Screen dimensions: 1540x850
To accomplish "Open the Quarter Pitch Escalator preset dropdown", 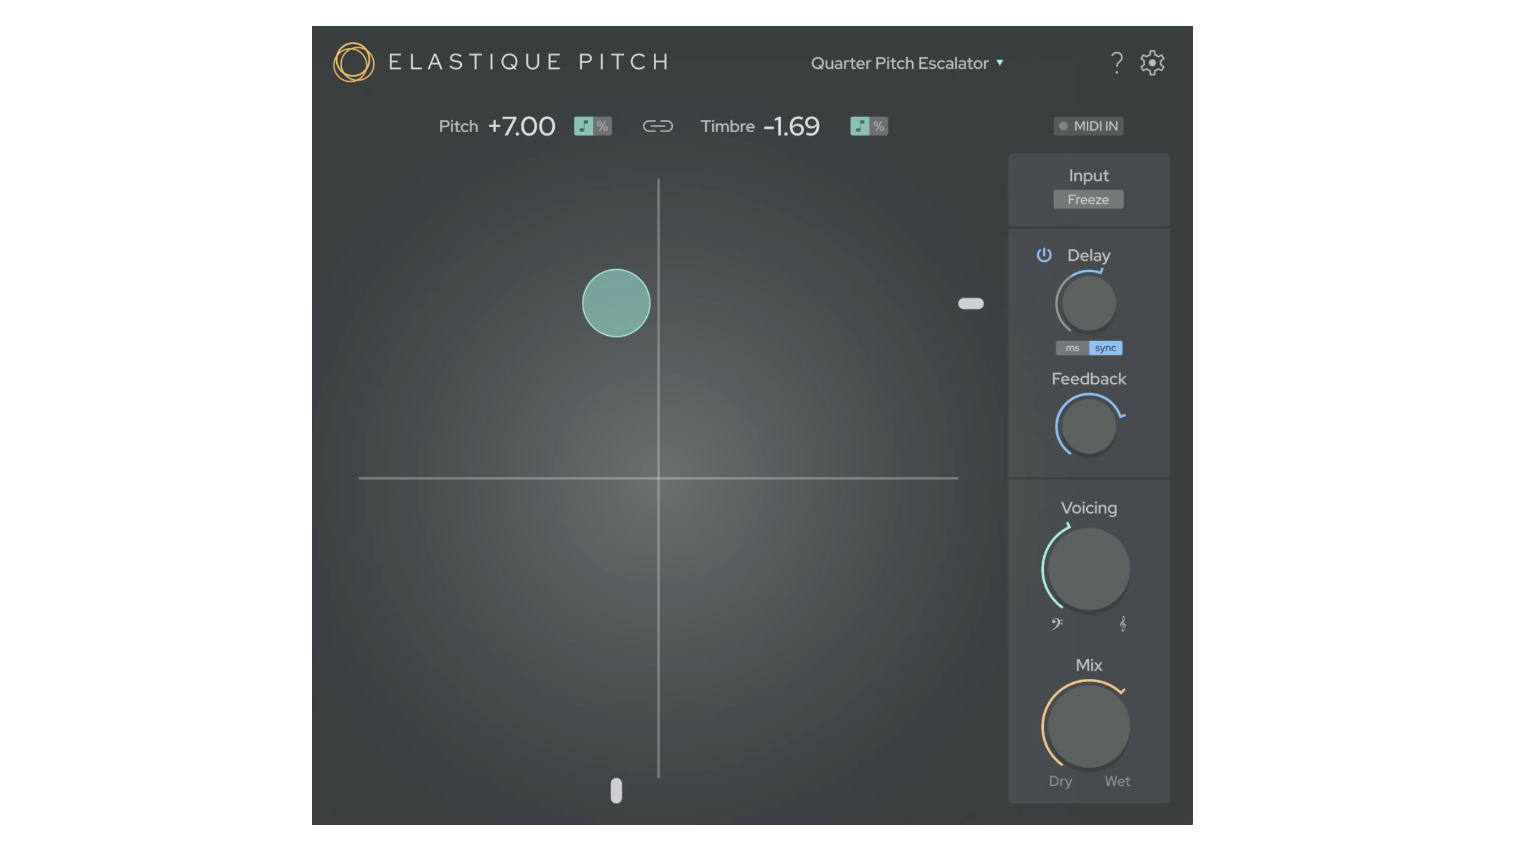I will [x=899, y=63].
